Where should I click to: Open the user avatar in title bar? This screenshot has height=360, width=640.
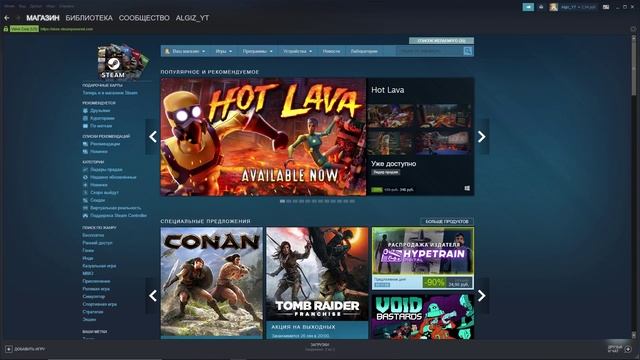(x=553, y=7)
